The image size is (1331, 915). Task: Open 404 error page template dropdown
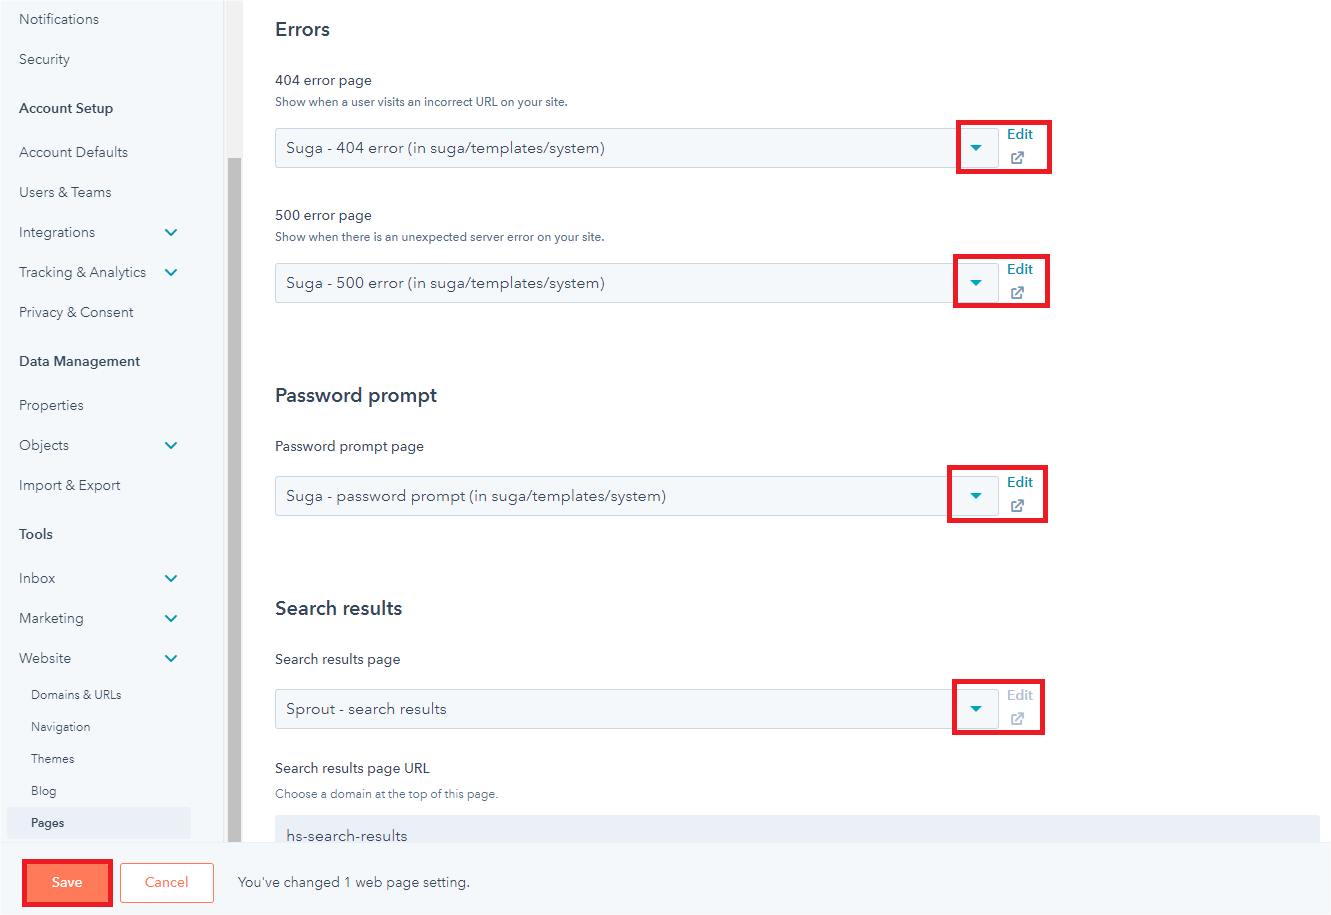click(976, 148)
